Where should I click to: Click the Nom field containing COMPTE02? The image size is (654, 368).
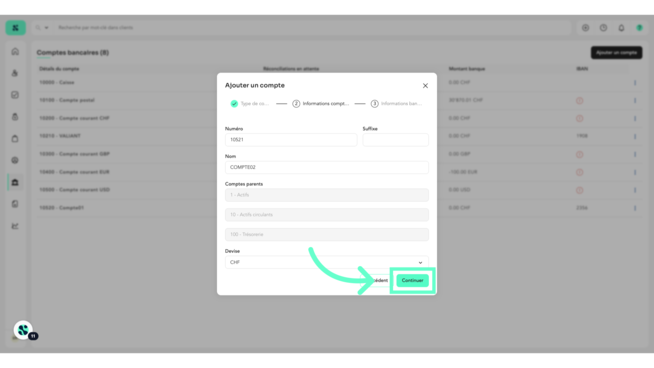pos(327,167)
